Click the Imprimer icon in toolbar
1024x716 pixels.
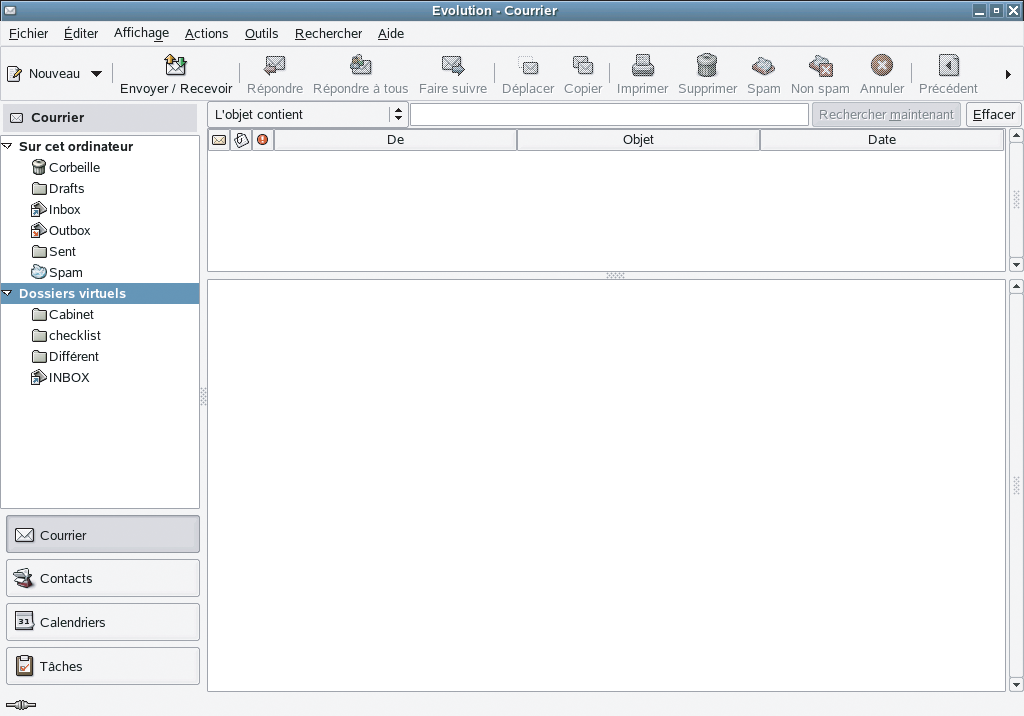642,68
